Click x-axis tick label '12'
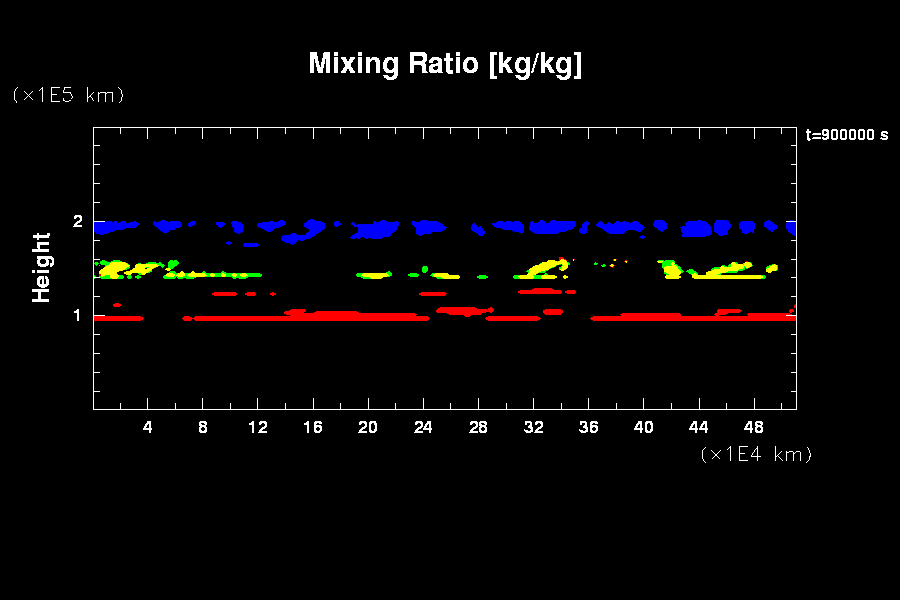 258,428
